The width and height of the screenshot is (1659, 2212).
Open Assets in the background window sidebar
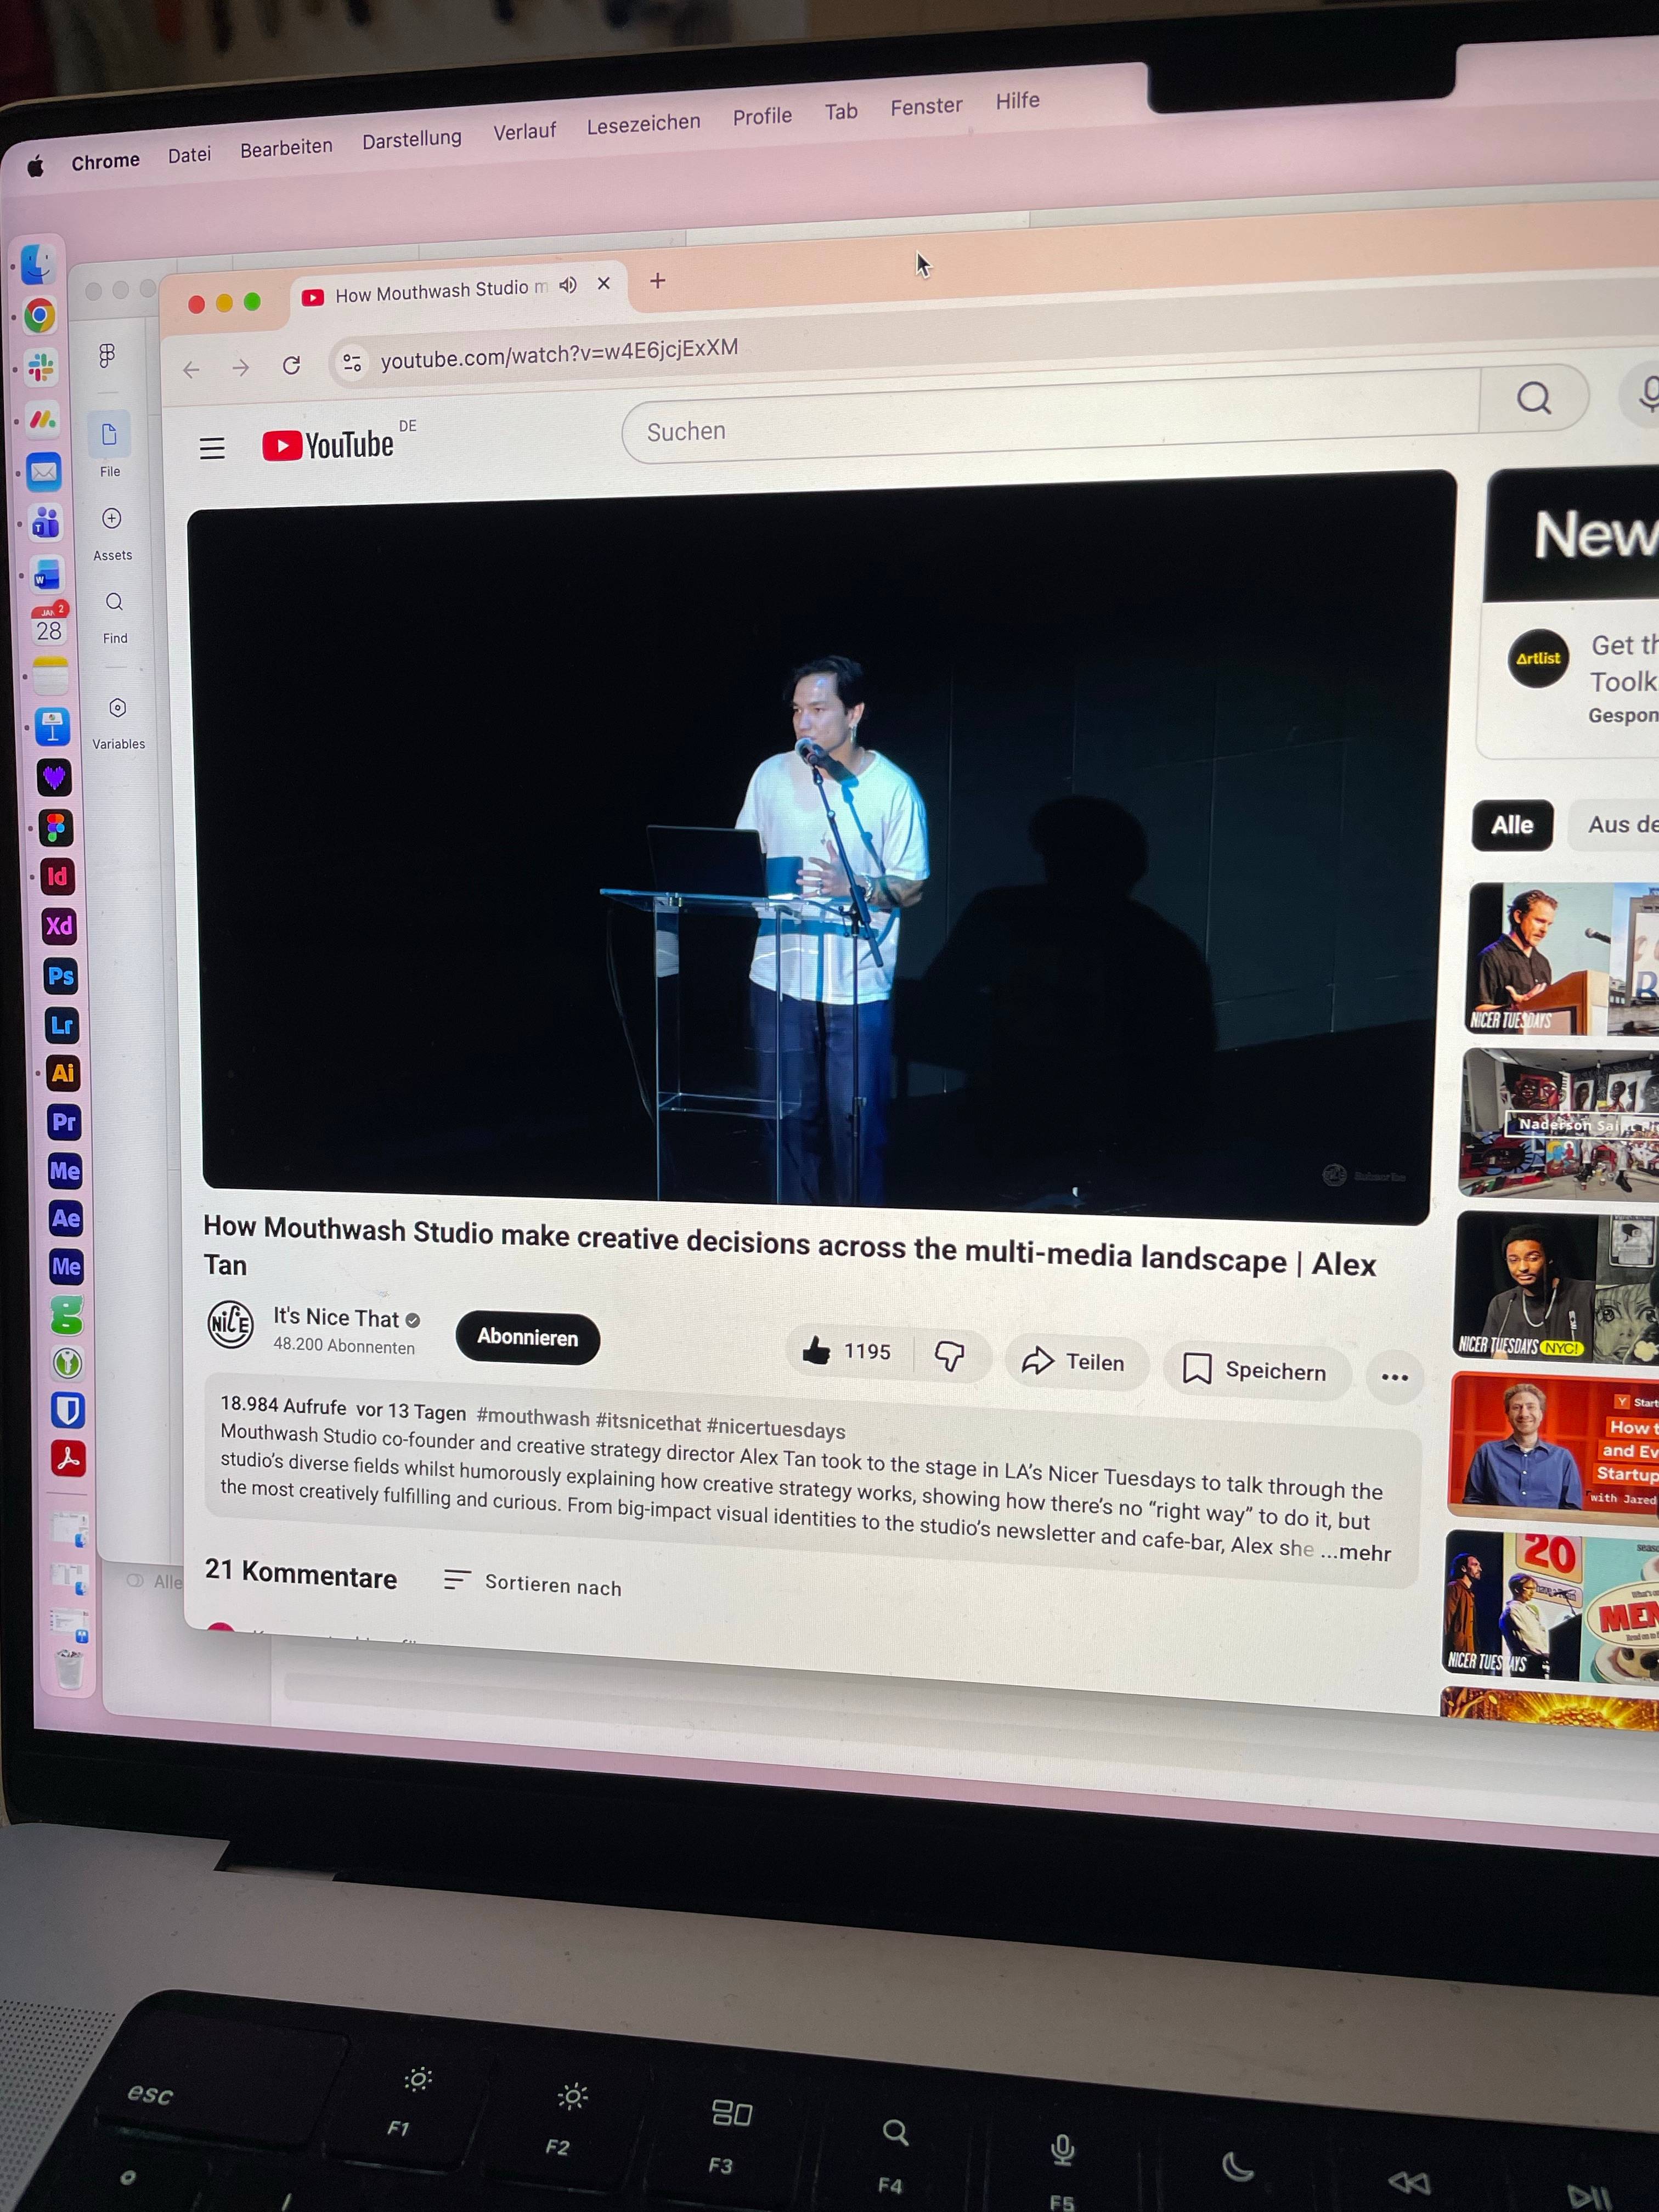[112, 531]
